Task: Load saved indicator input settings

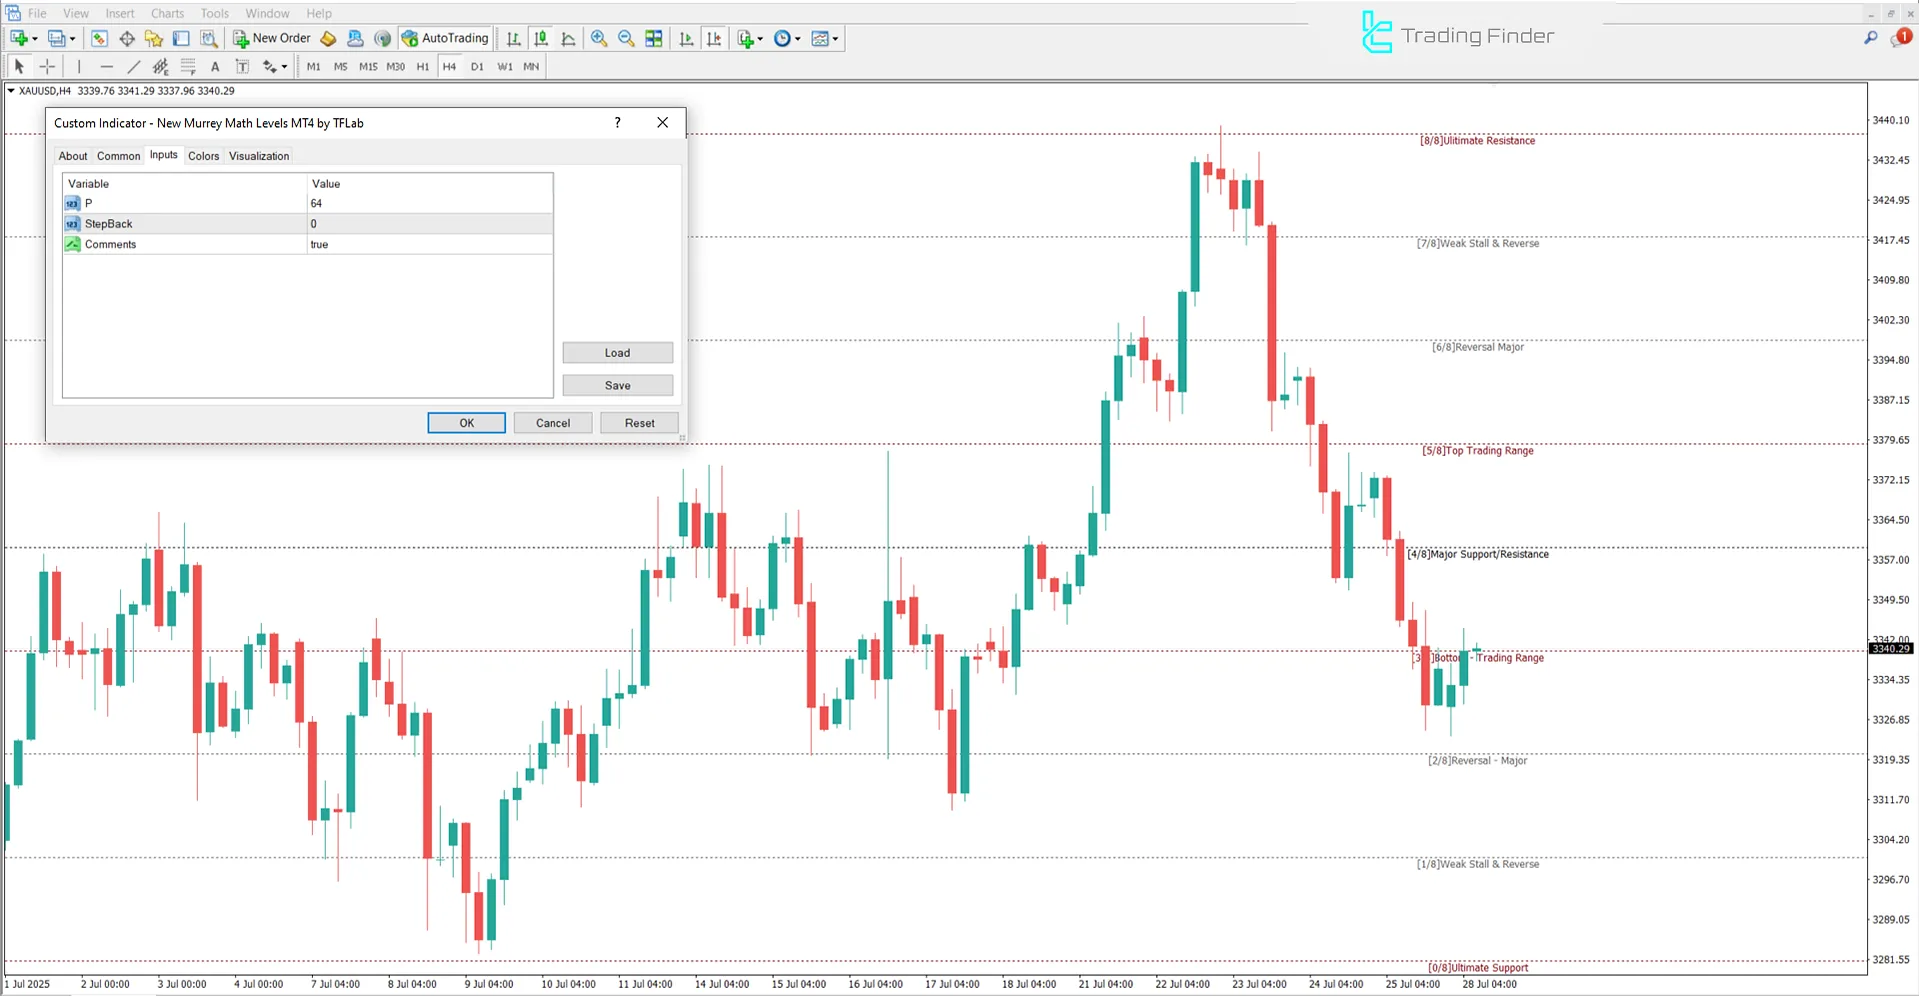Action: 617,352
